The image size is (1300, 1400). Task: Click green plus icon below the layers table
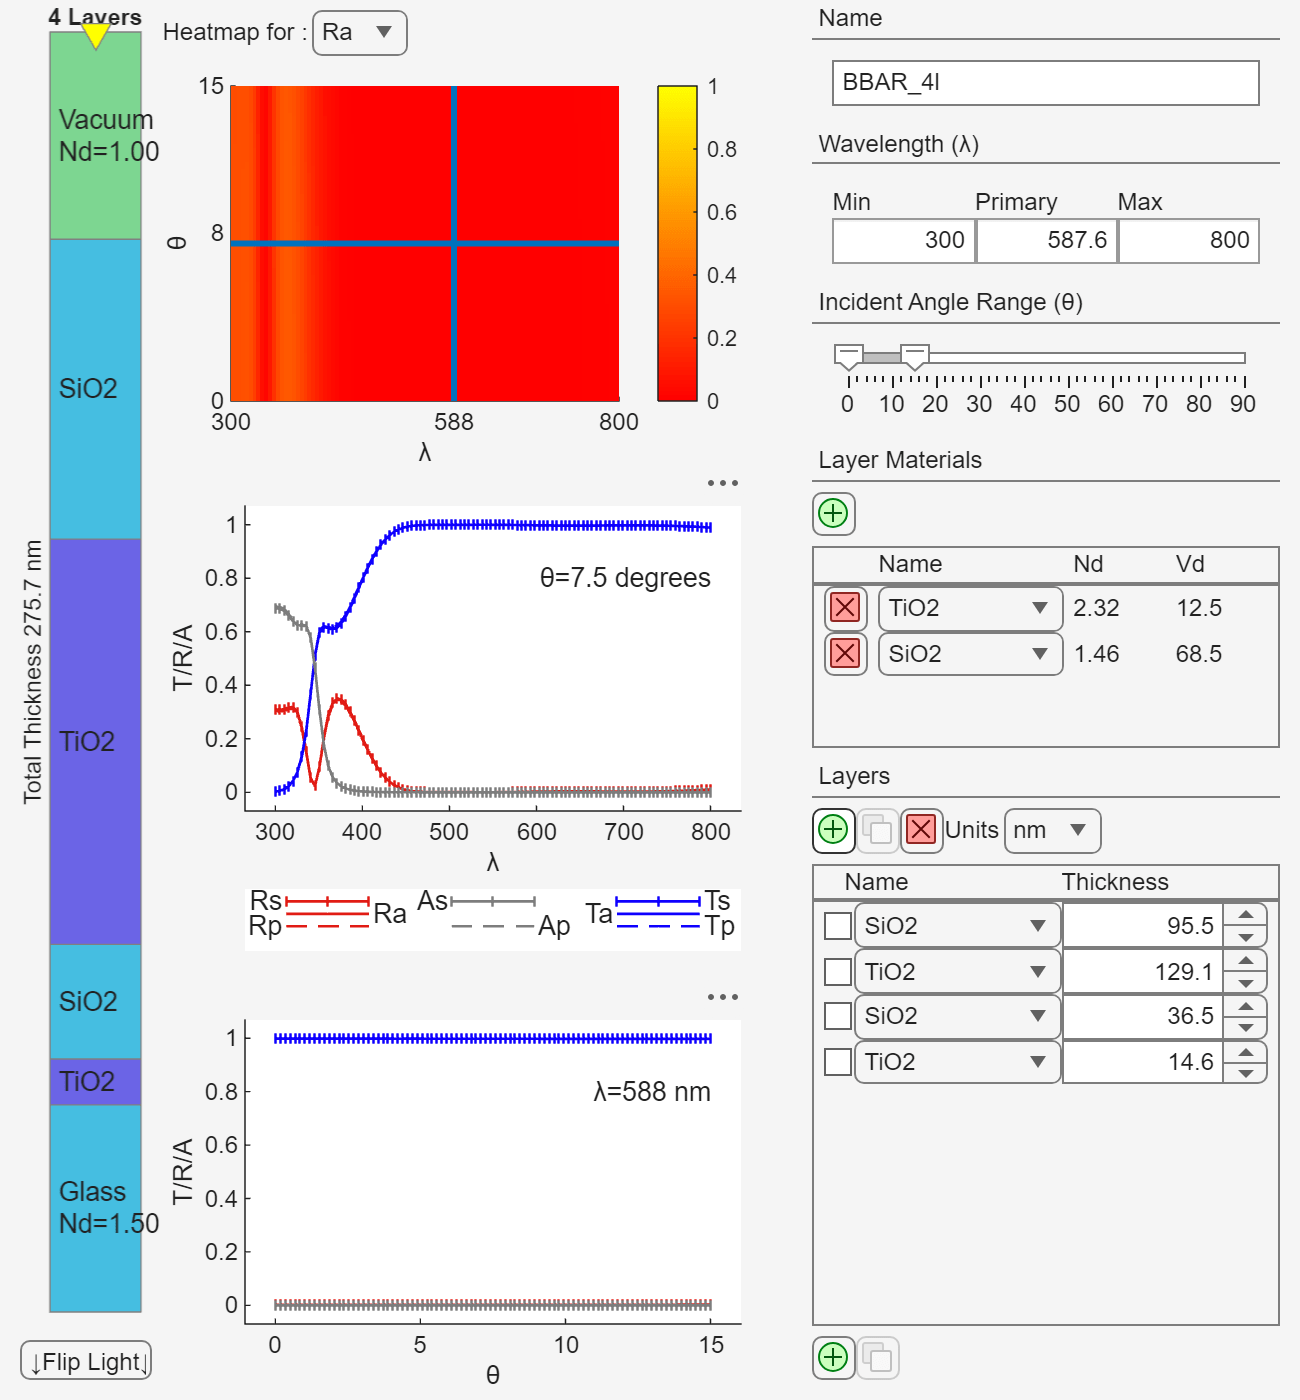pos(833,1357)
